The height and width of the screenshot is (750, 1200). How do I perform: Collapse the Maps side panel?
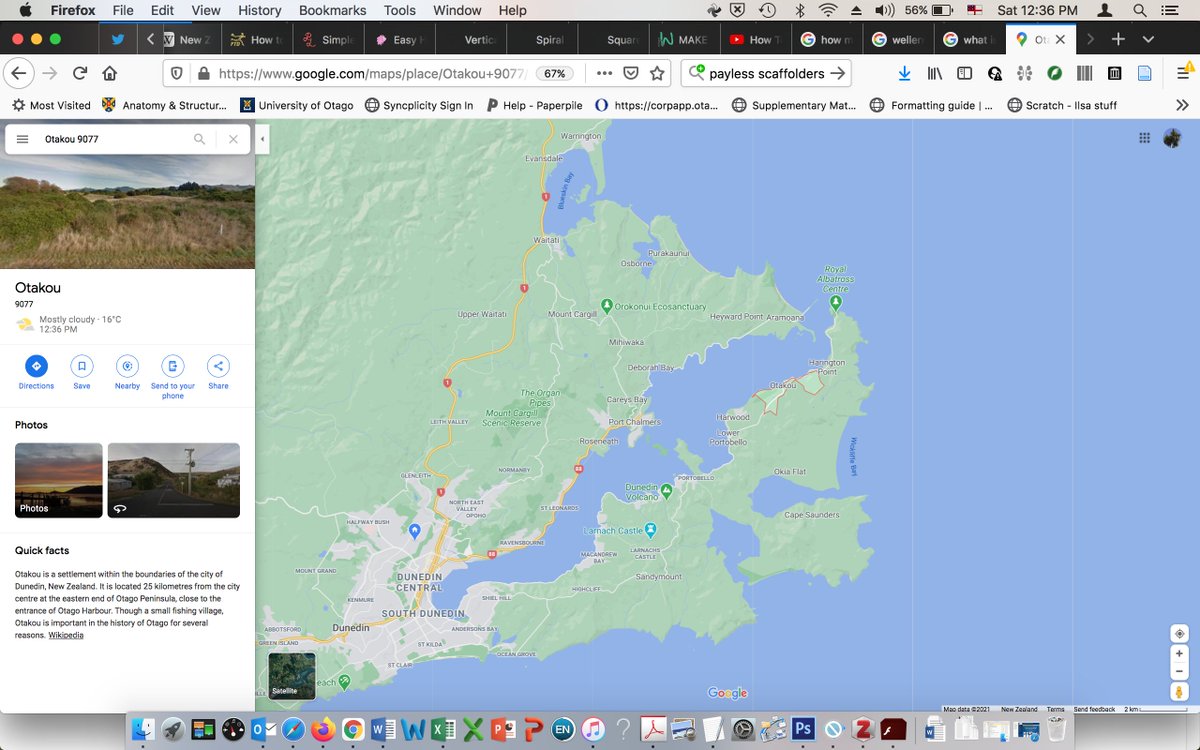tap(262, 139)
